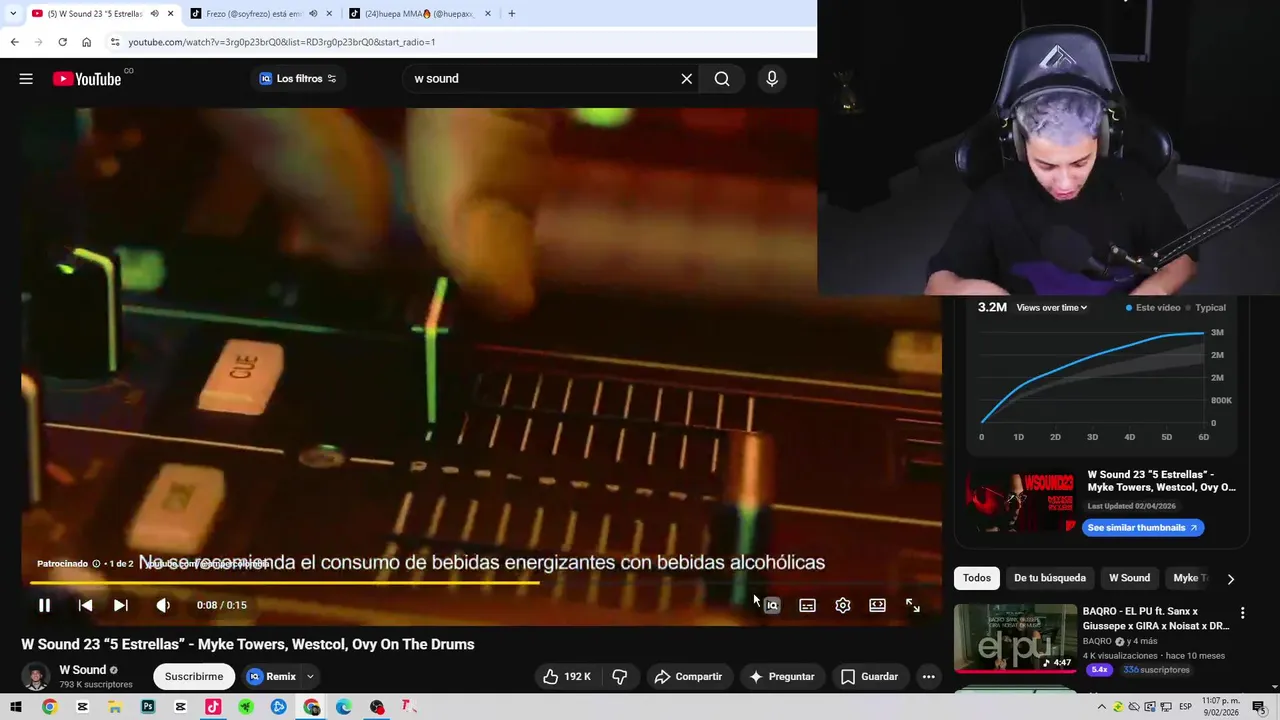The height and width of the screenshot is (720, 1280).
Task: Select the W Sound filter chip
Action: 1130,578
